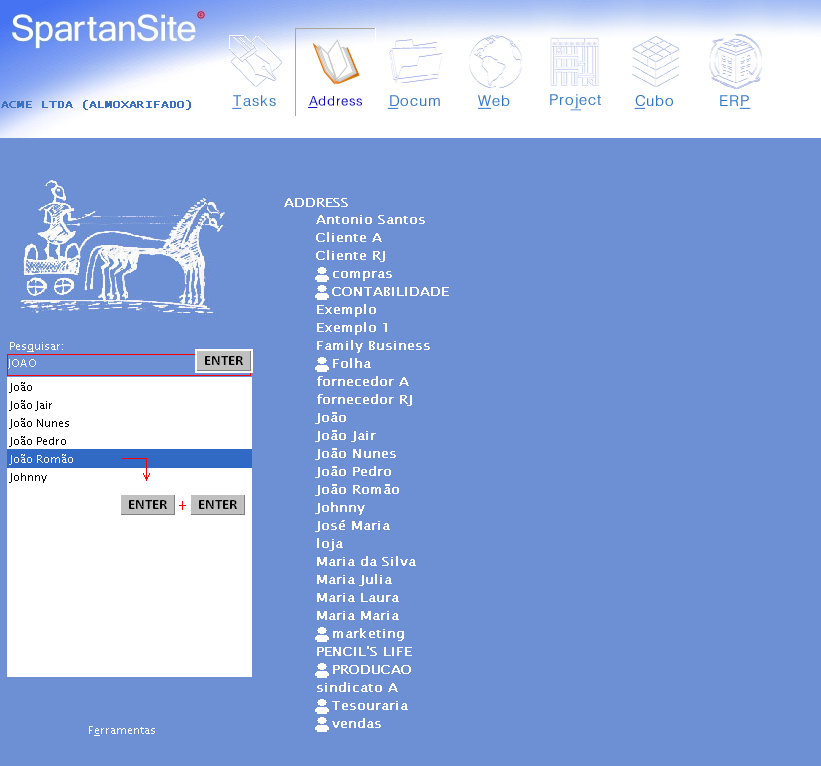This screenshot has width=821, height=766.
Task: Open fornecedor RJ address entry
Action: tap(364, 399)
